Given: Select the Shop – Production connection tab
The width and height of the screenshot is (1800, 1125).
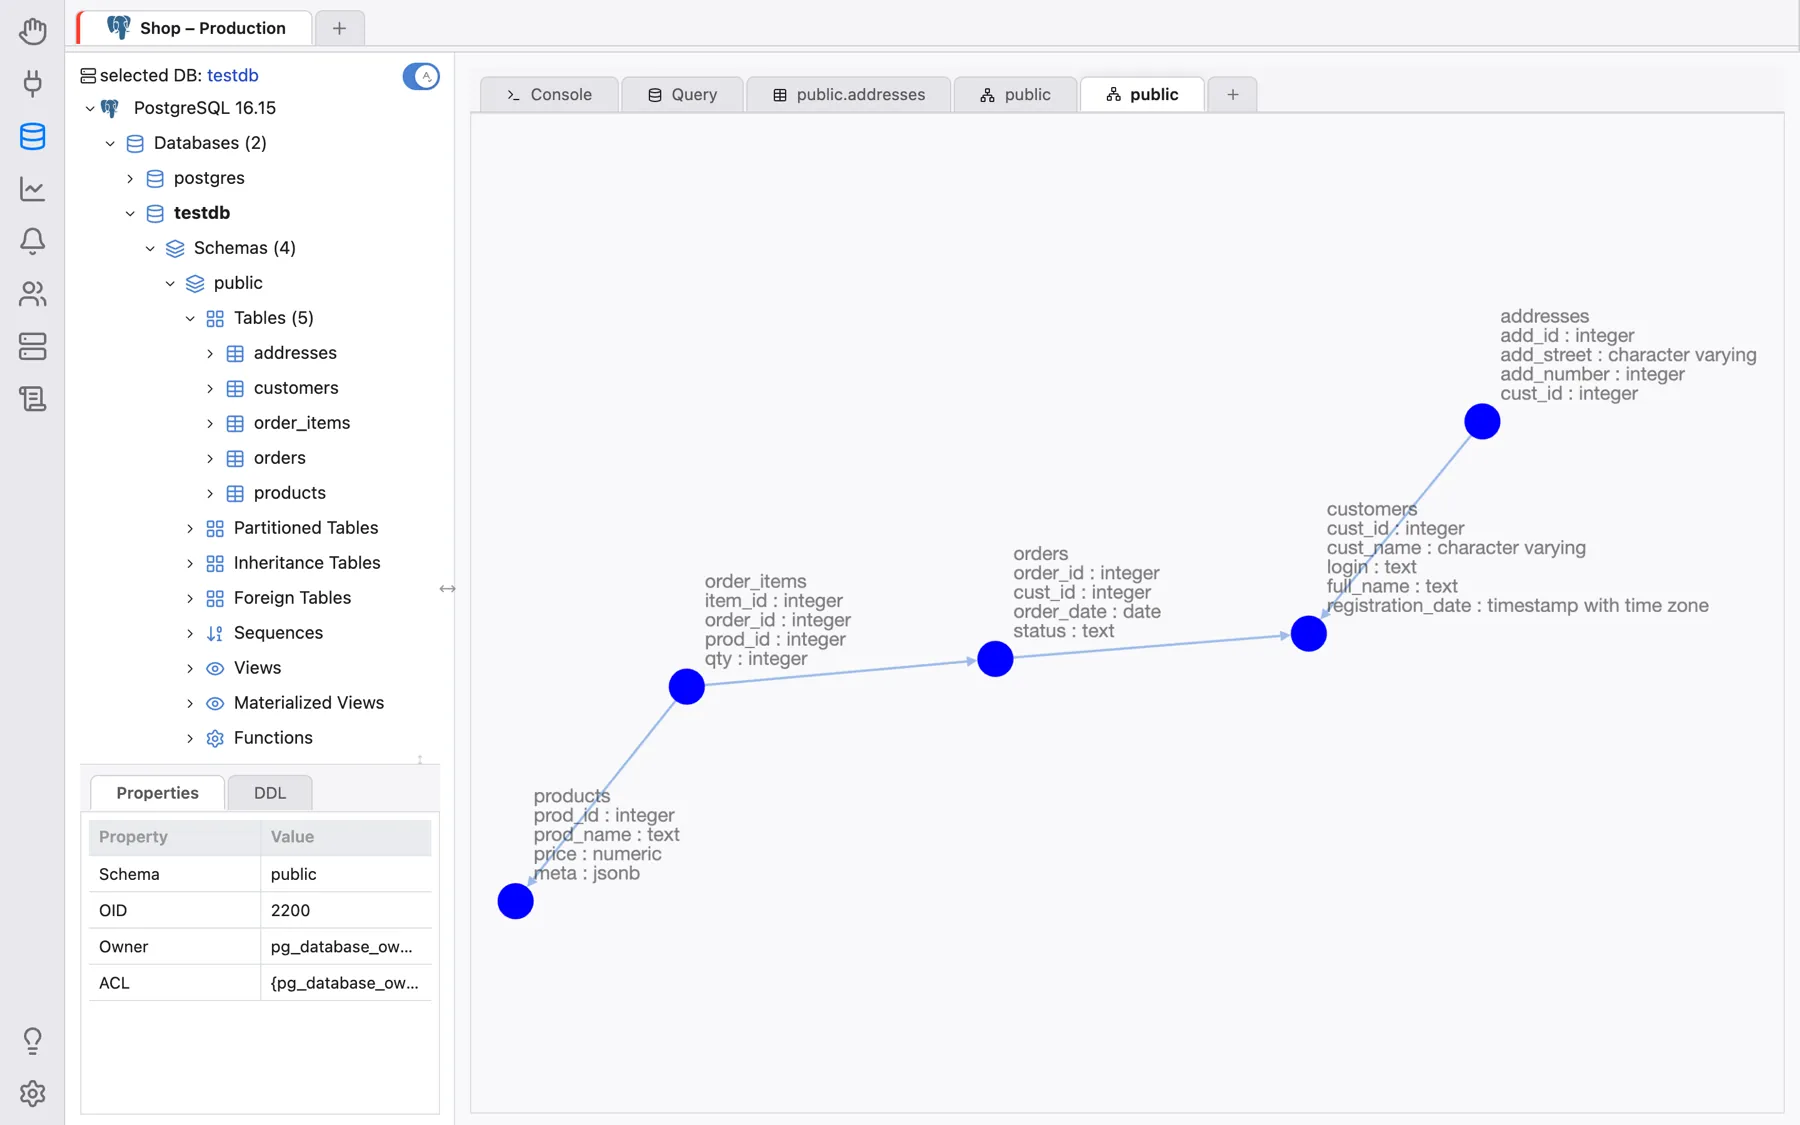Looking at the screenshot, I should (196, 28).
